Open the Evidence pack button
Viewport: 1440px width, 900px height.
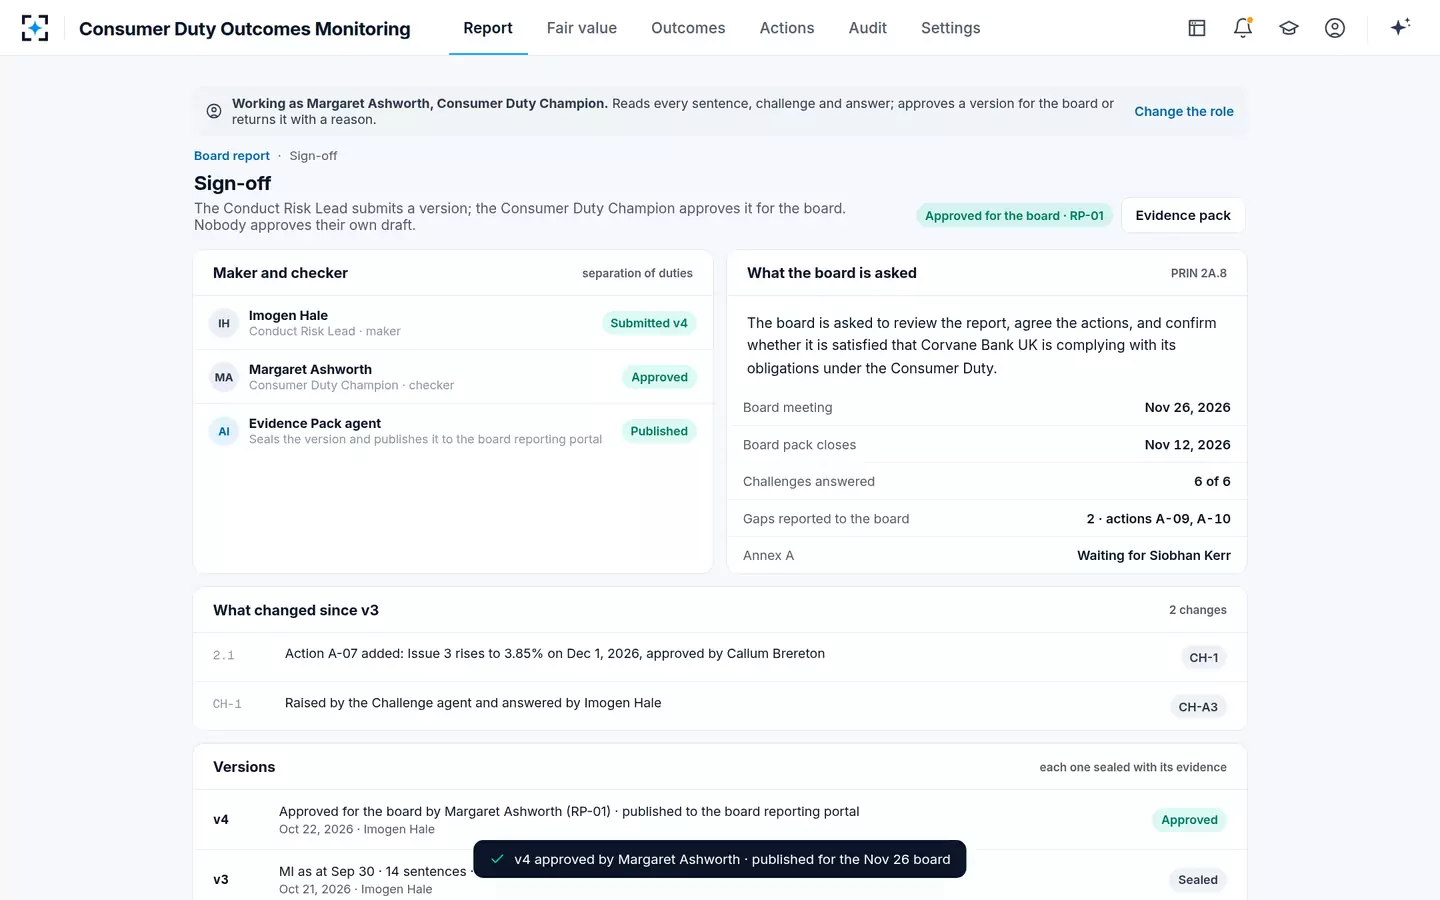coord(1183,215)
